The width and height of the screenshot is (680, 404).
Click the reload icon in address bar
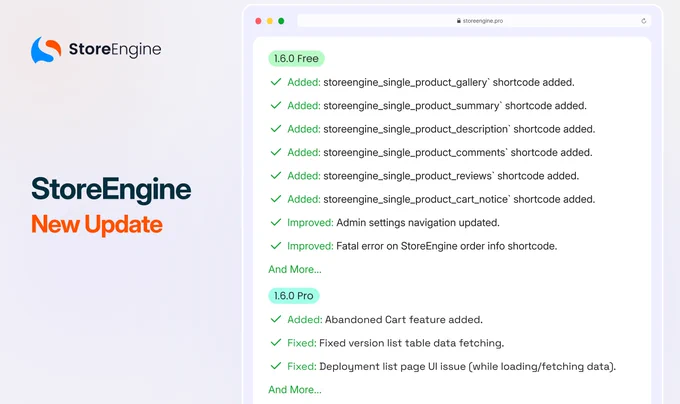644,21
